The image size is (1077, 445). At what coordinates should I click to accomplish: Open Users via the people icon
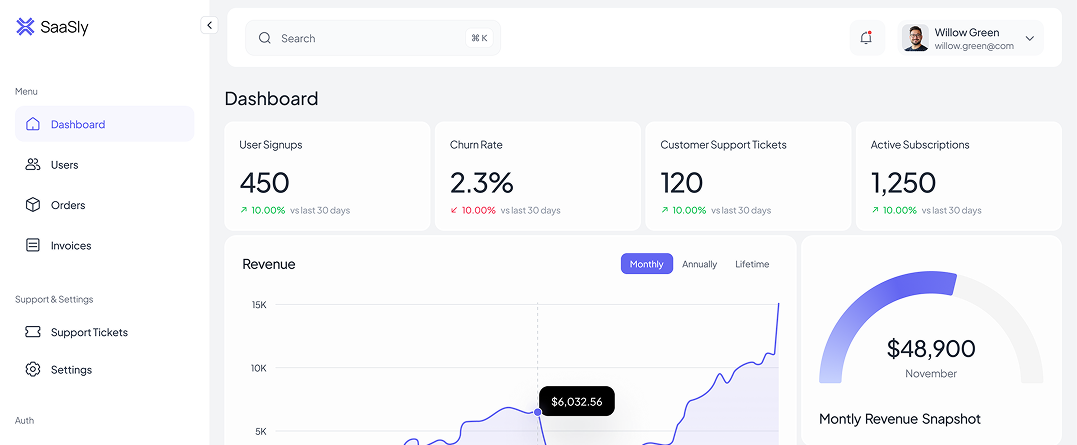point(33,165)
